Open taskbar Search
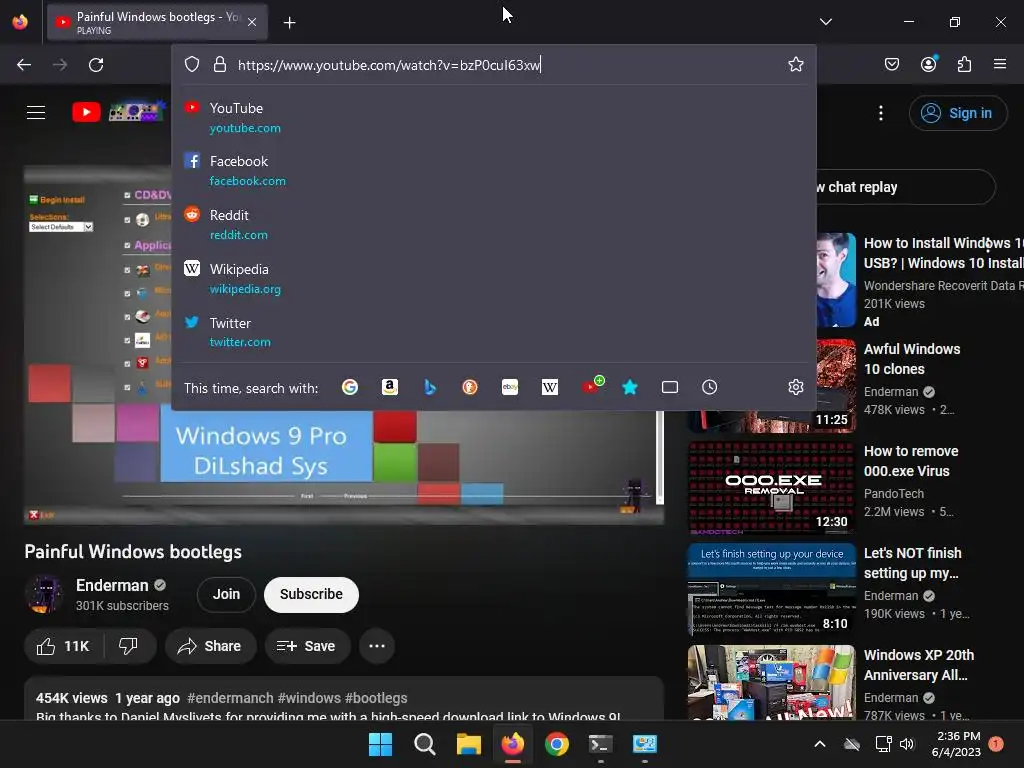This screenshot has height=768, width=1024. click(x=424, y=744)
